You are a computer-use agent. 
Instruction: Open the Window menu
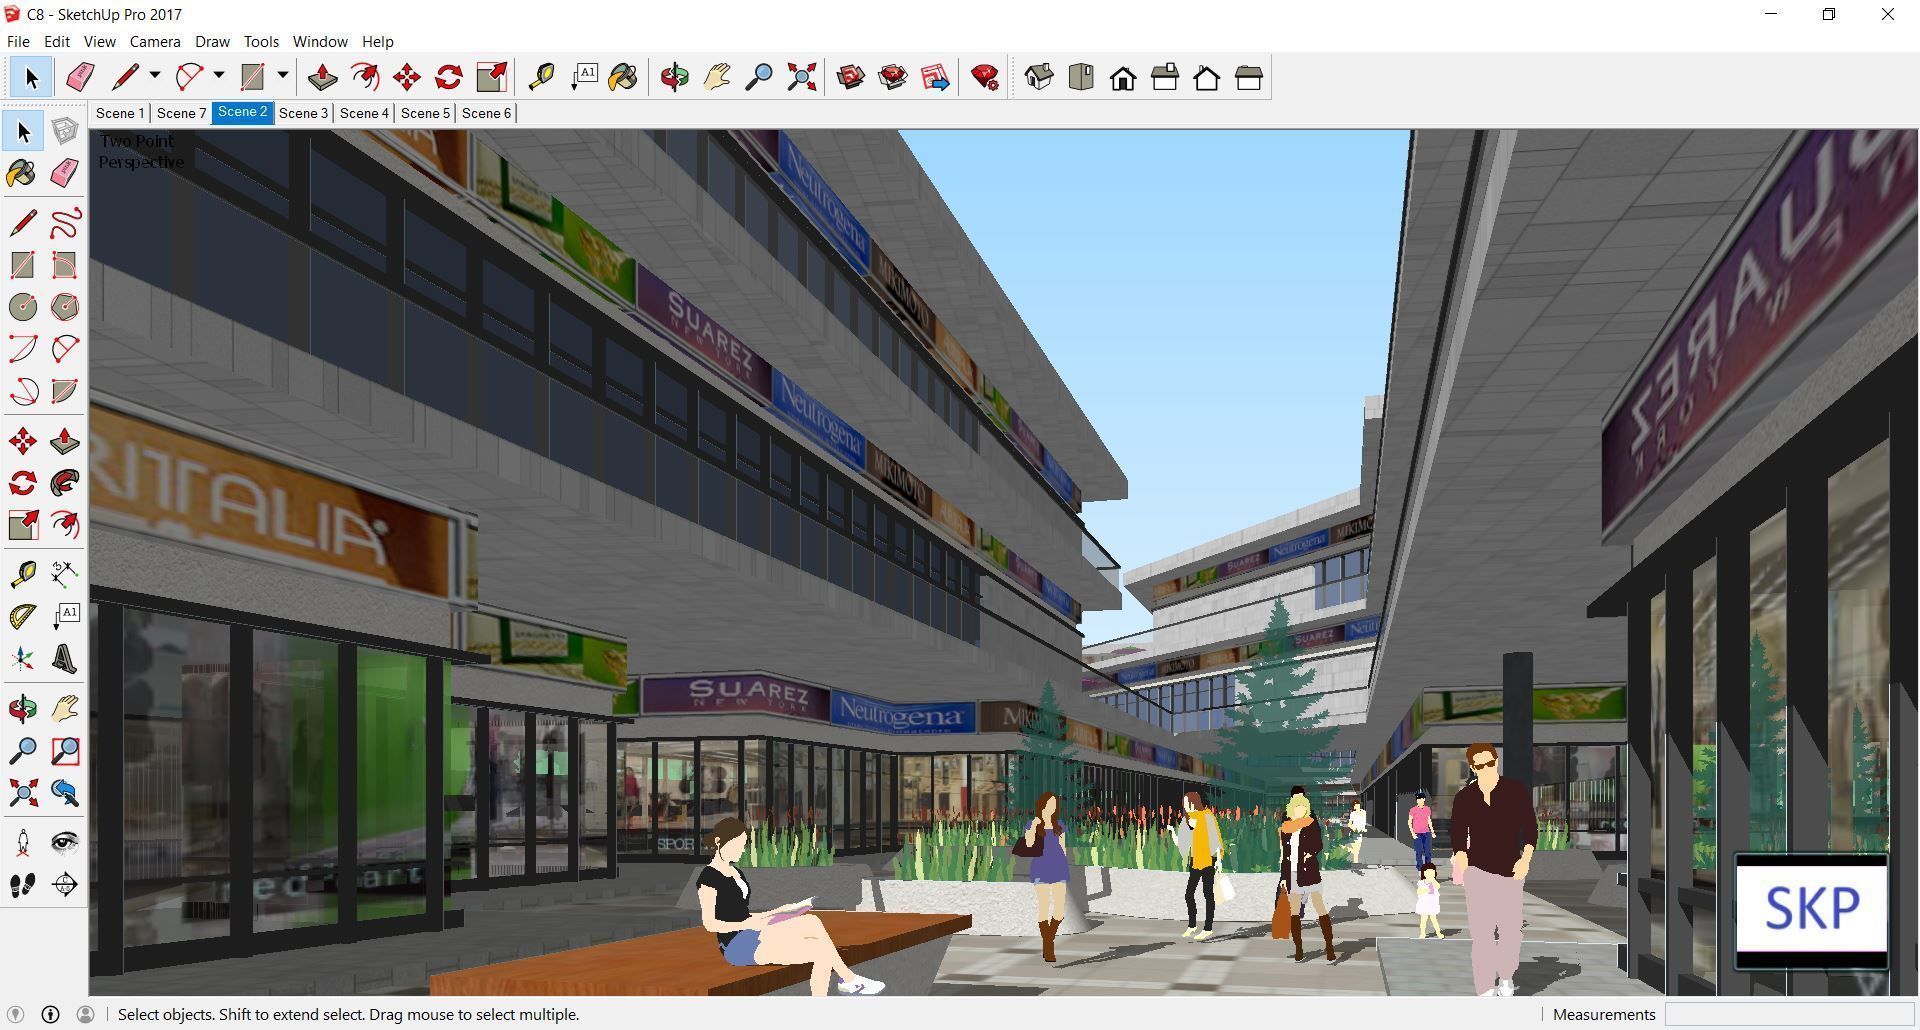point(320,42)
